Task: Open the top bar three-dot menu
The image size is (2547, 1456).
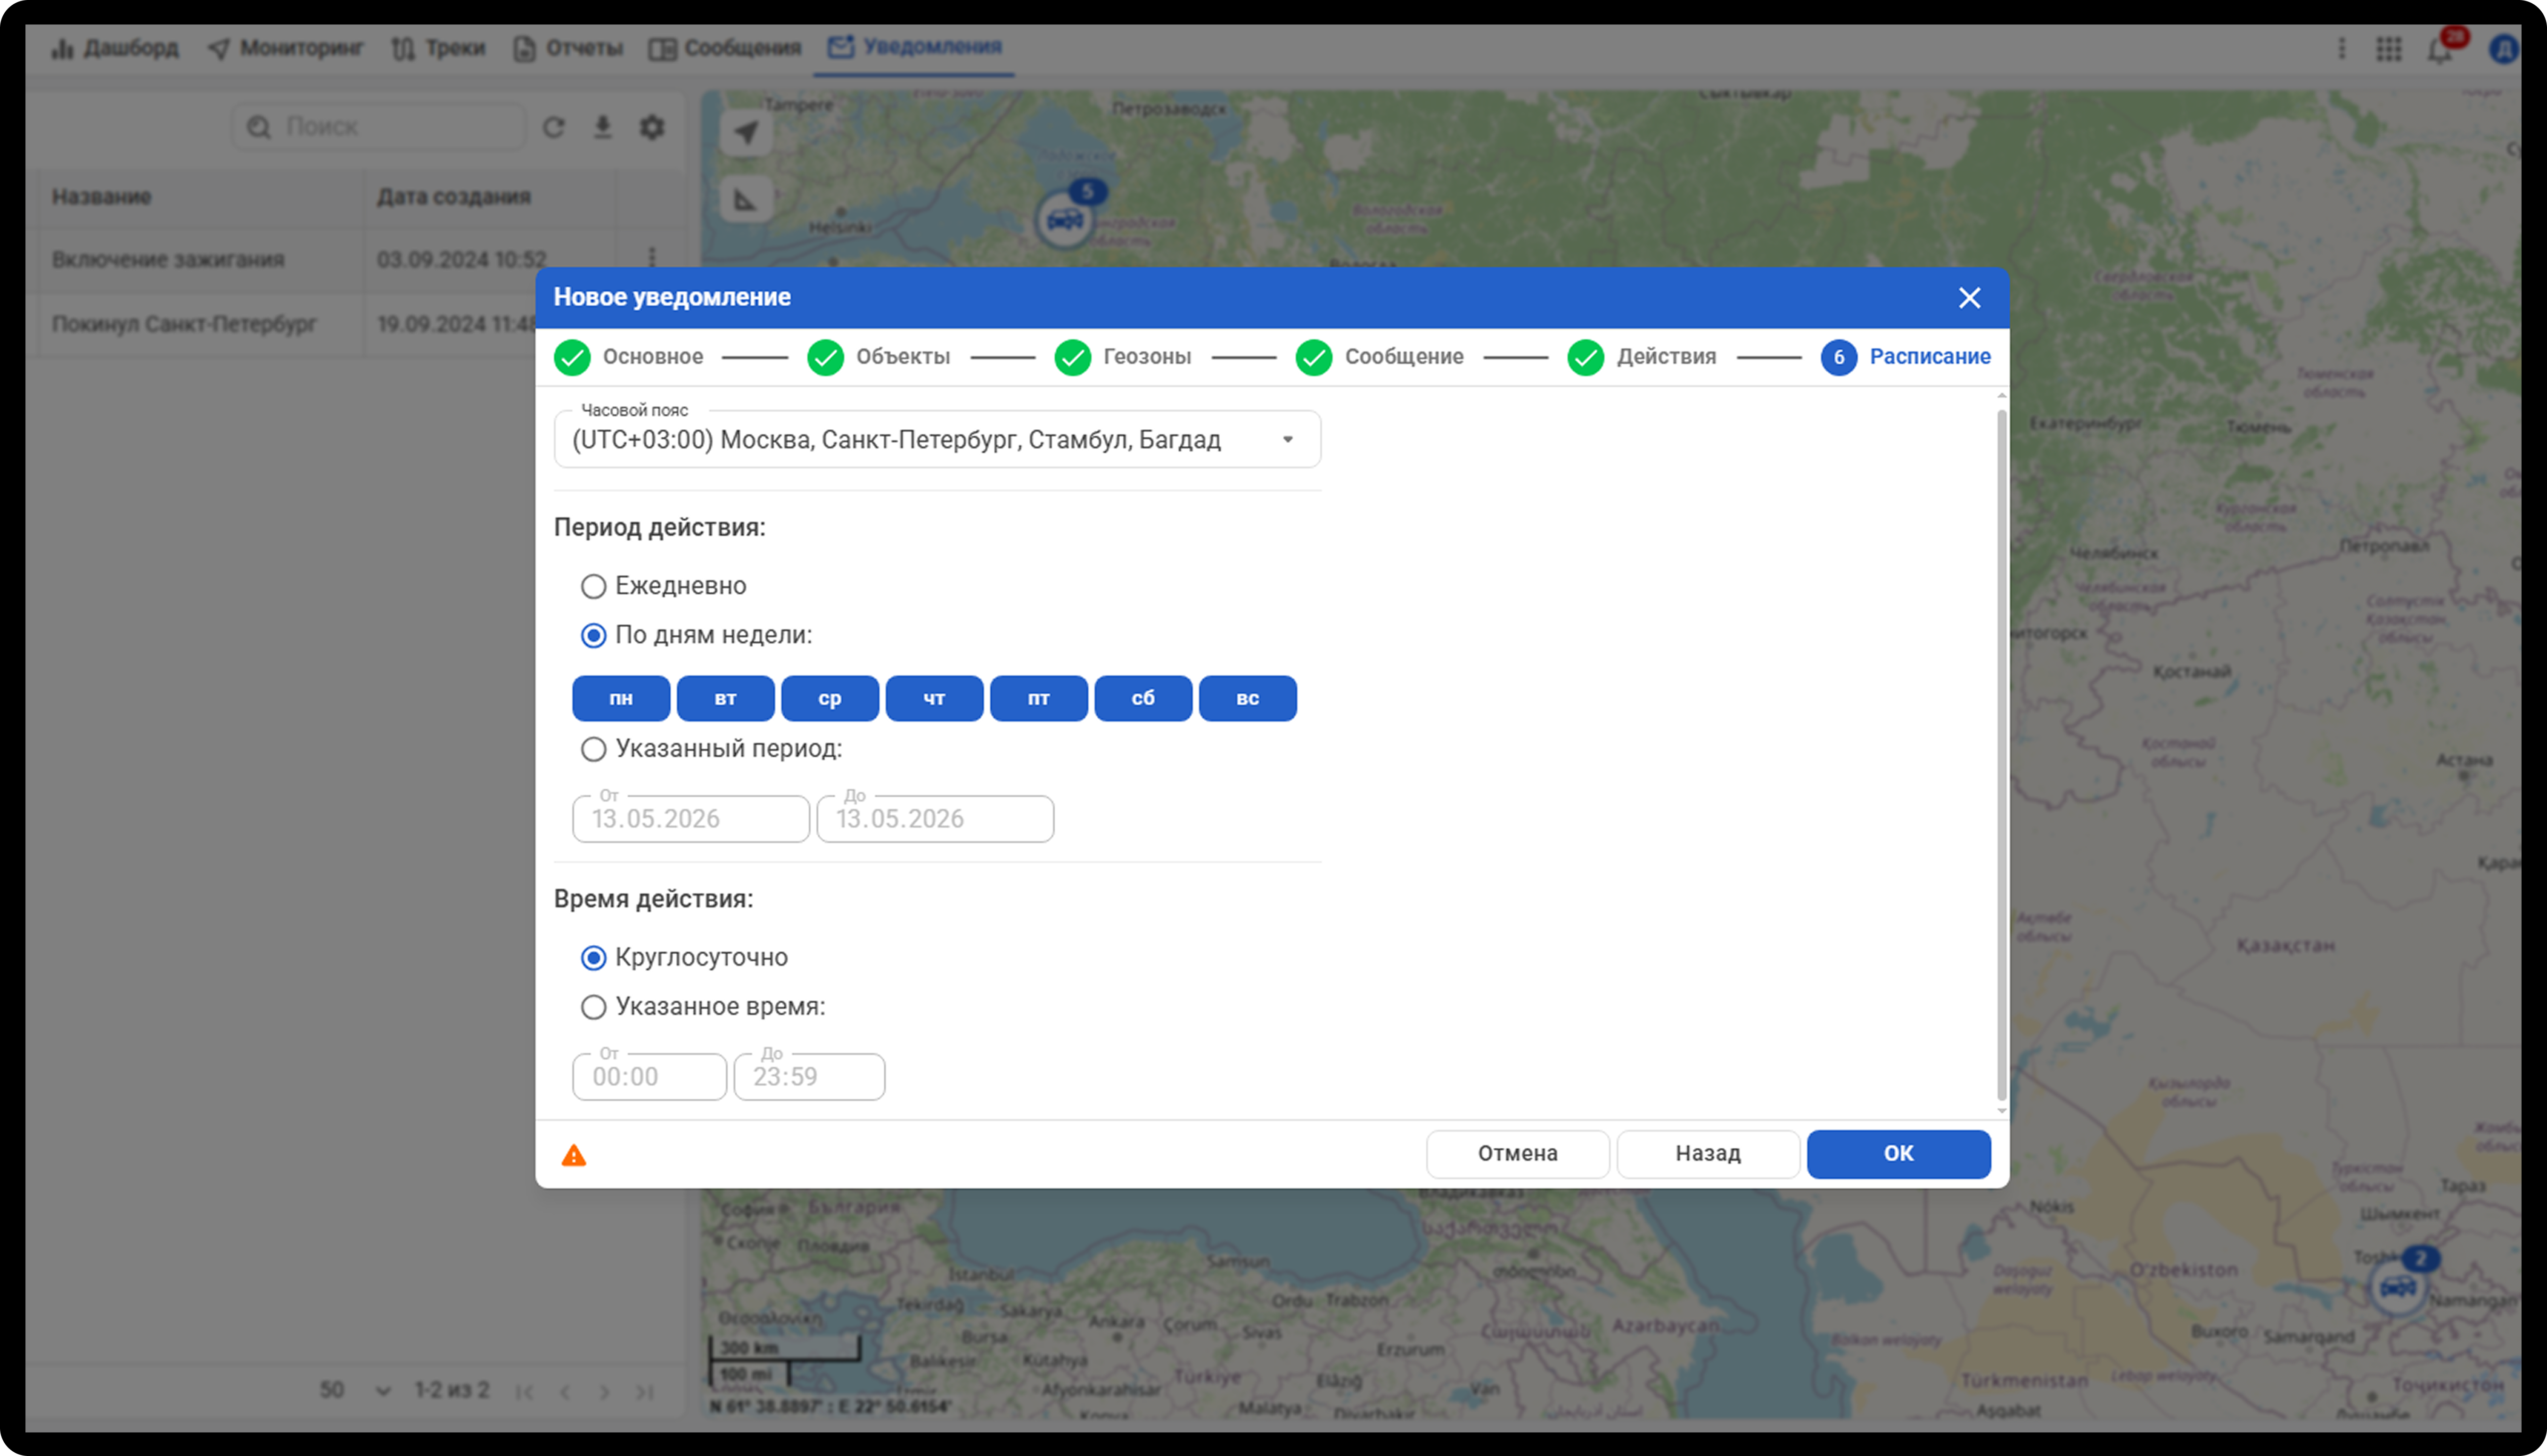Action: (x=2341, y=49)
